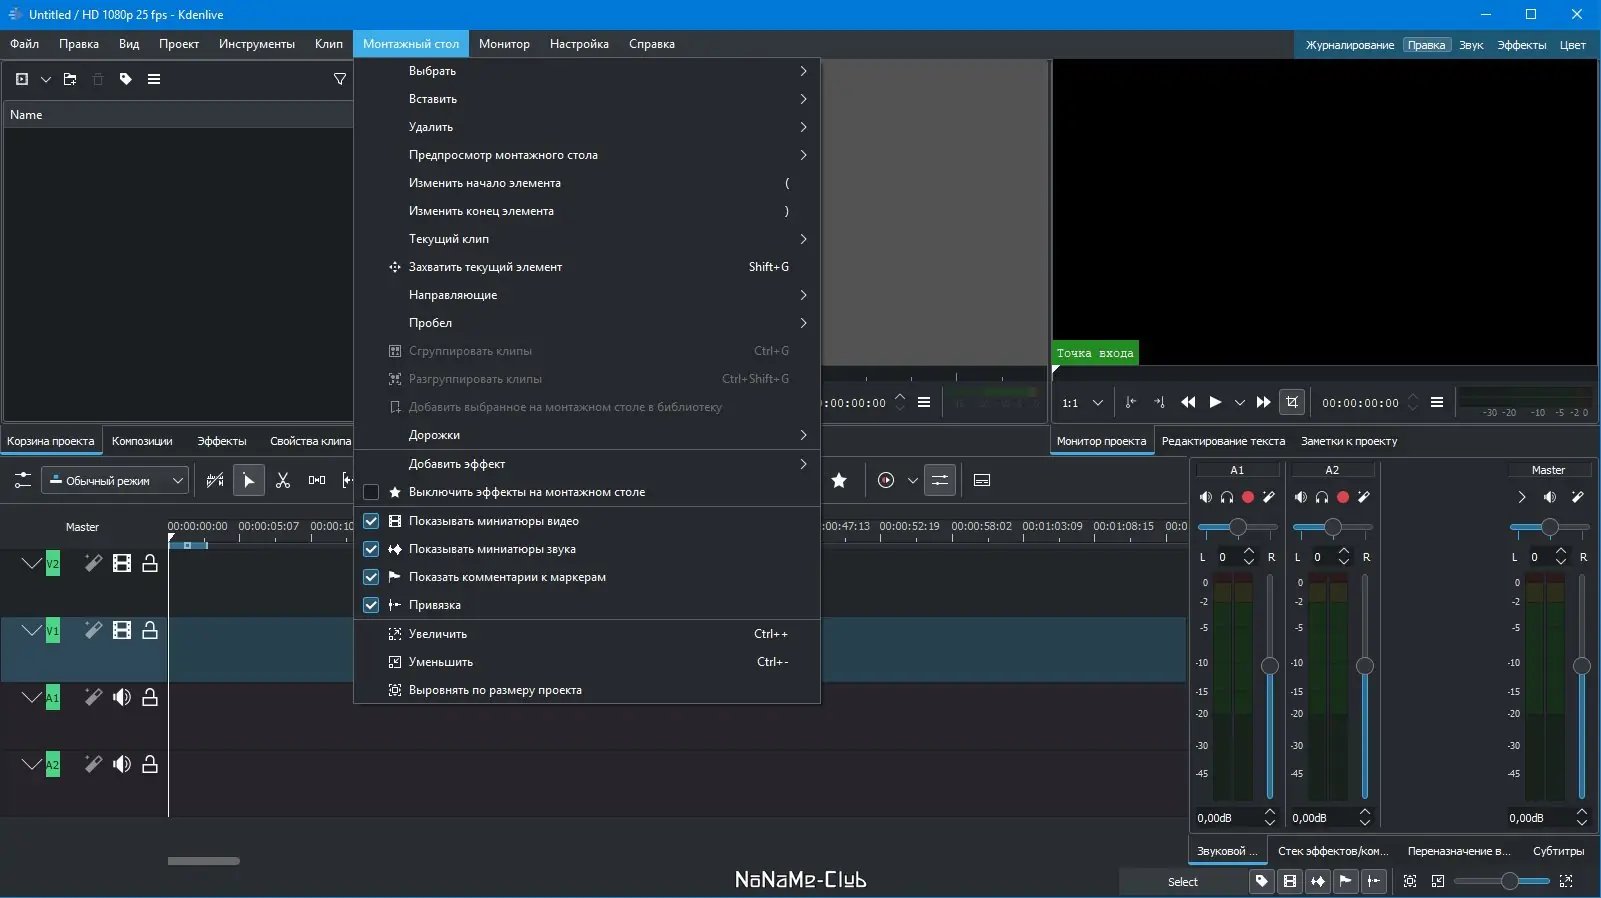Switch to the 'Звук' workspace layout
The image size is (1601, 898).
coord(1470,45)
